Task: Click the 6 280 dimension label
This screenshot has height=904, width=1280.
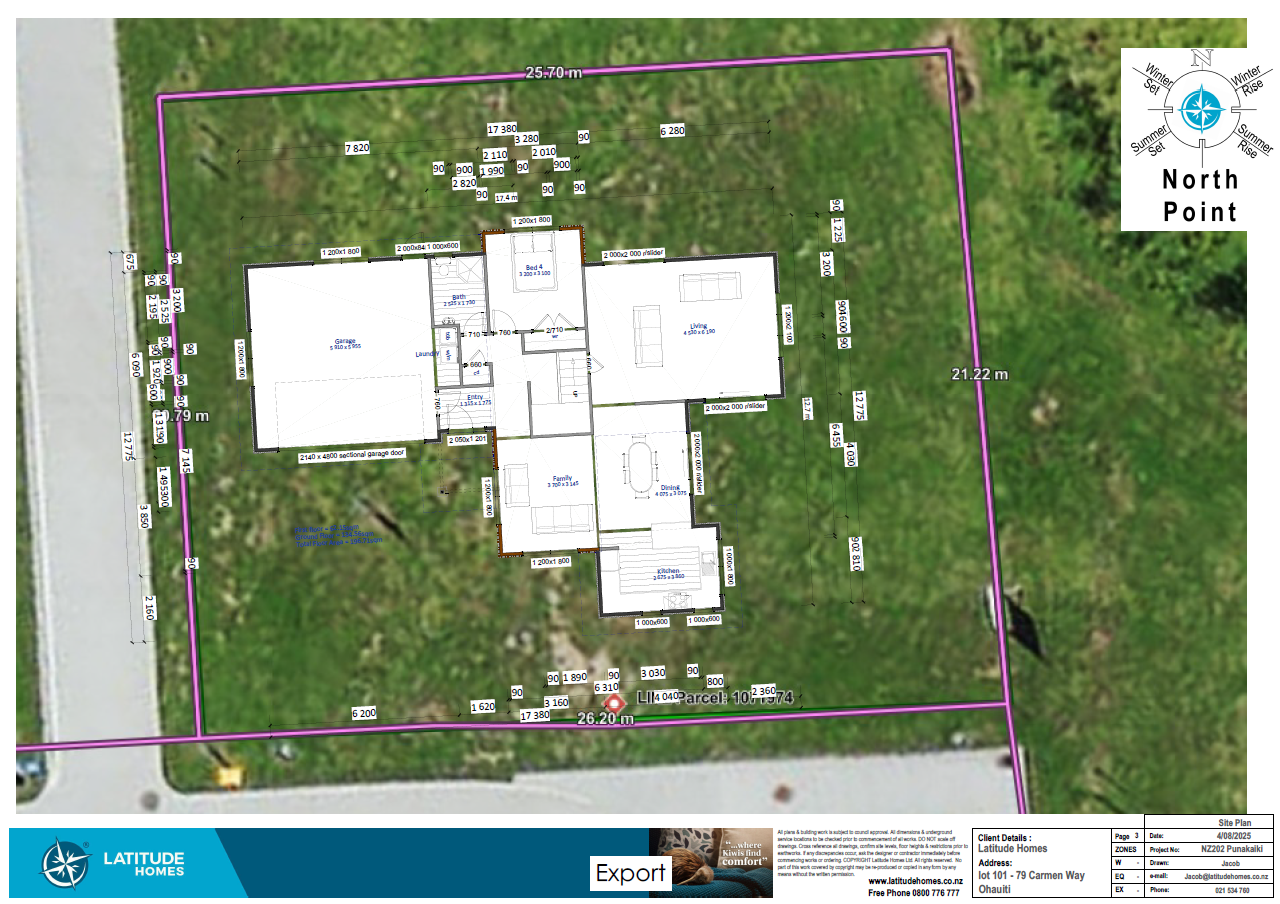Action: 672,131
